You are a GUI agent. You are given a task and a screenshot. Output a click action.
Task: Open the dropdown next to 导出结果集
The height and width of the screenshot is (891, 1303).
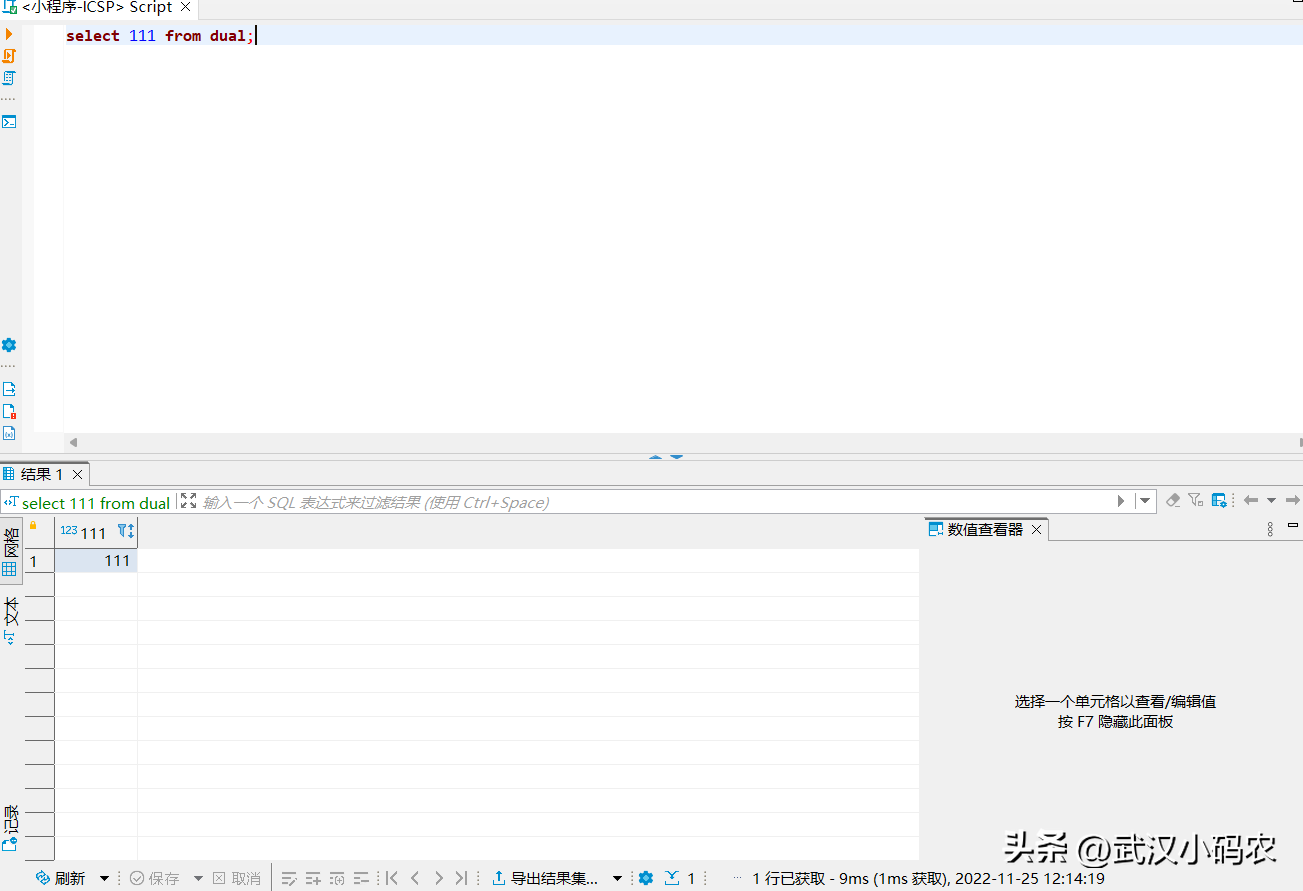[x=617, y=878]
